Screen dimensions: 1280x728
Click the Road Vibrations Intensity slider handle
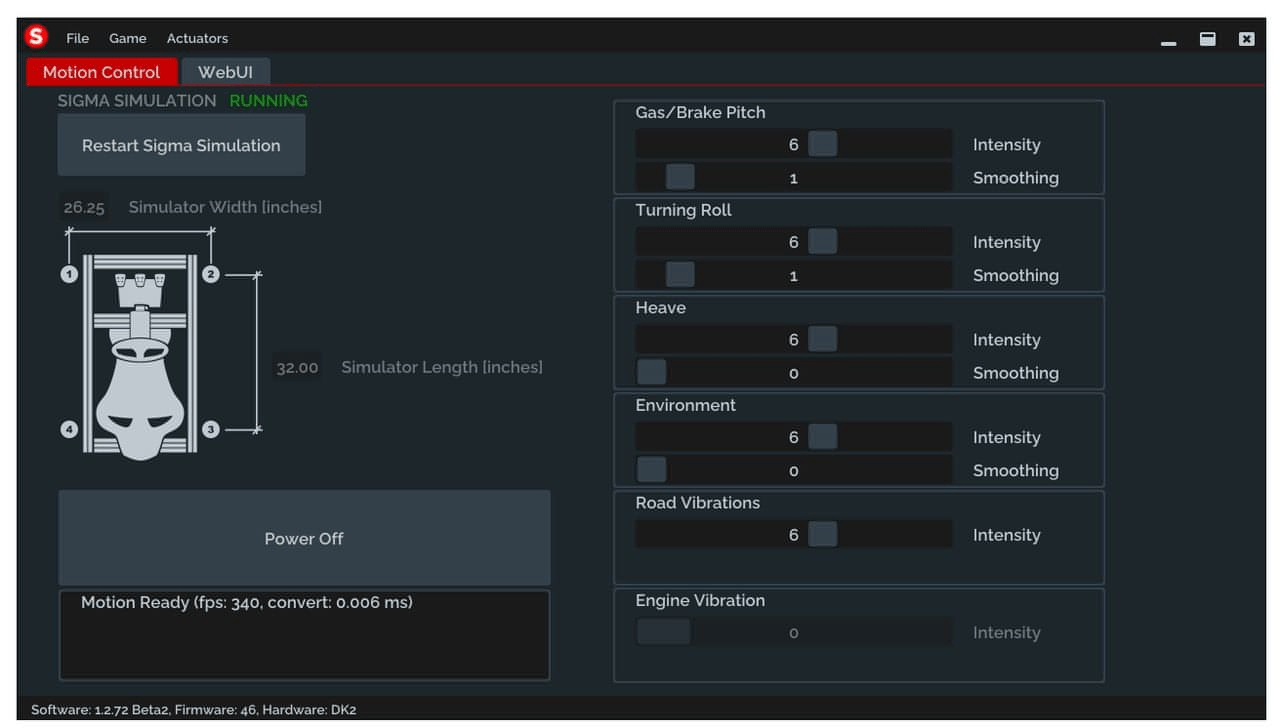[822, 535]
